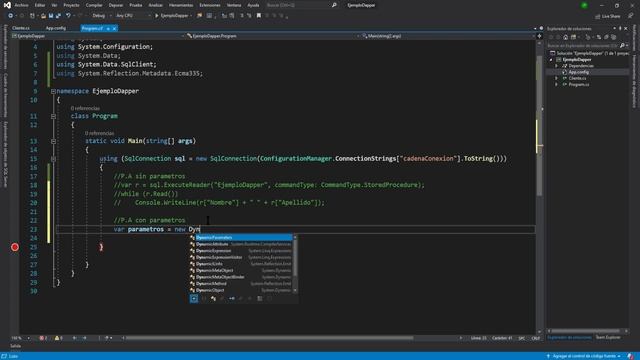
Task: Click the errors indicator in the editor status strip
Action: pos(43,338)
